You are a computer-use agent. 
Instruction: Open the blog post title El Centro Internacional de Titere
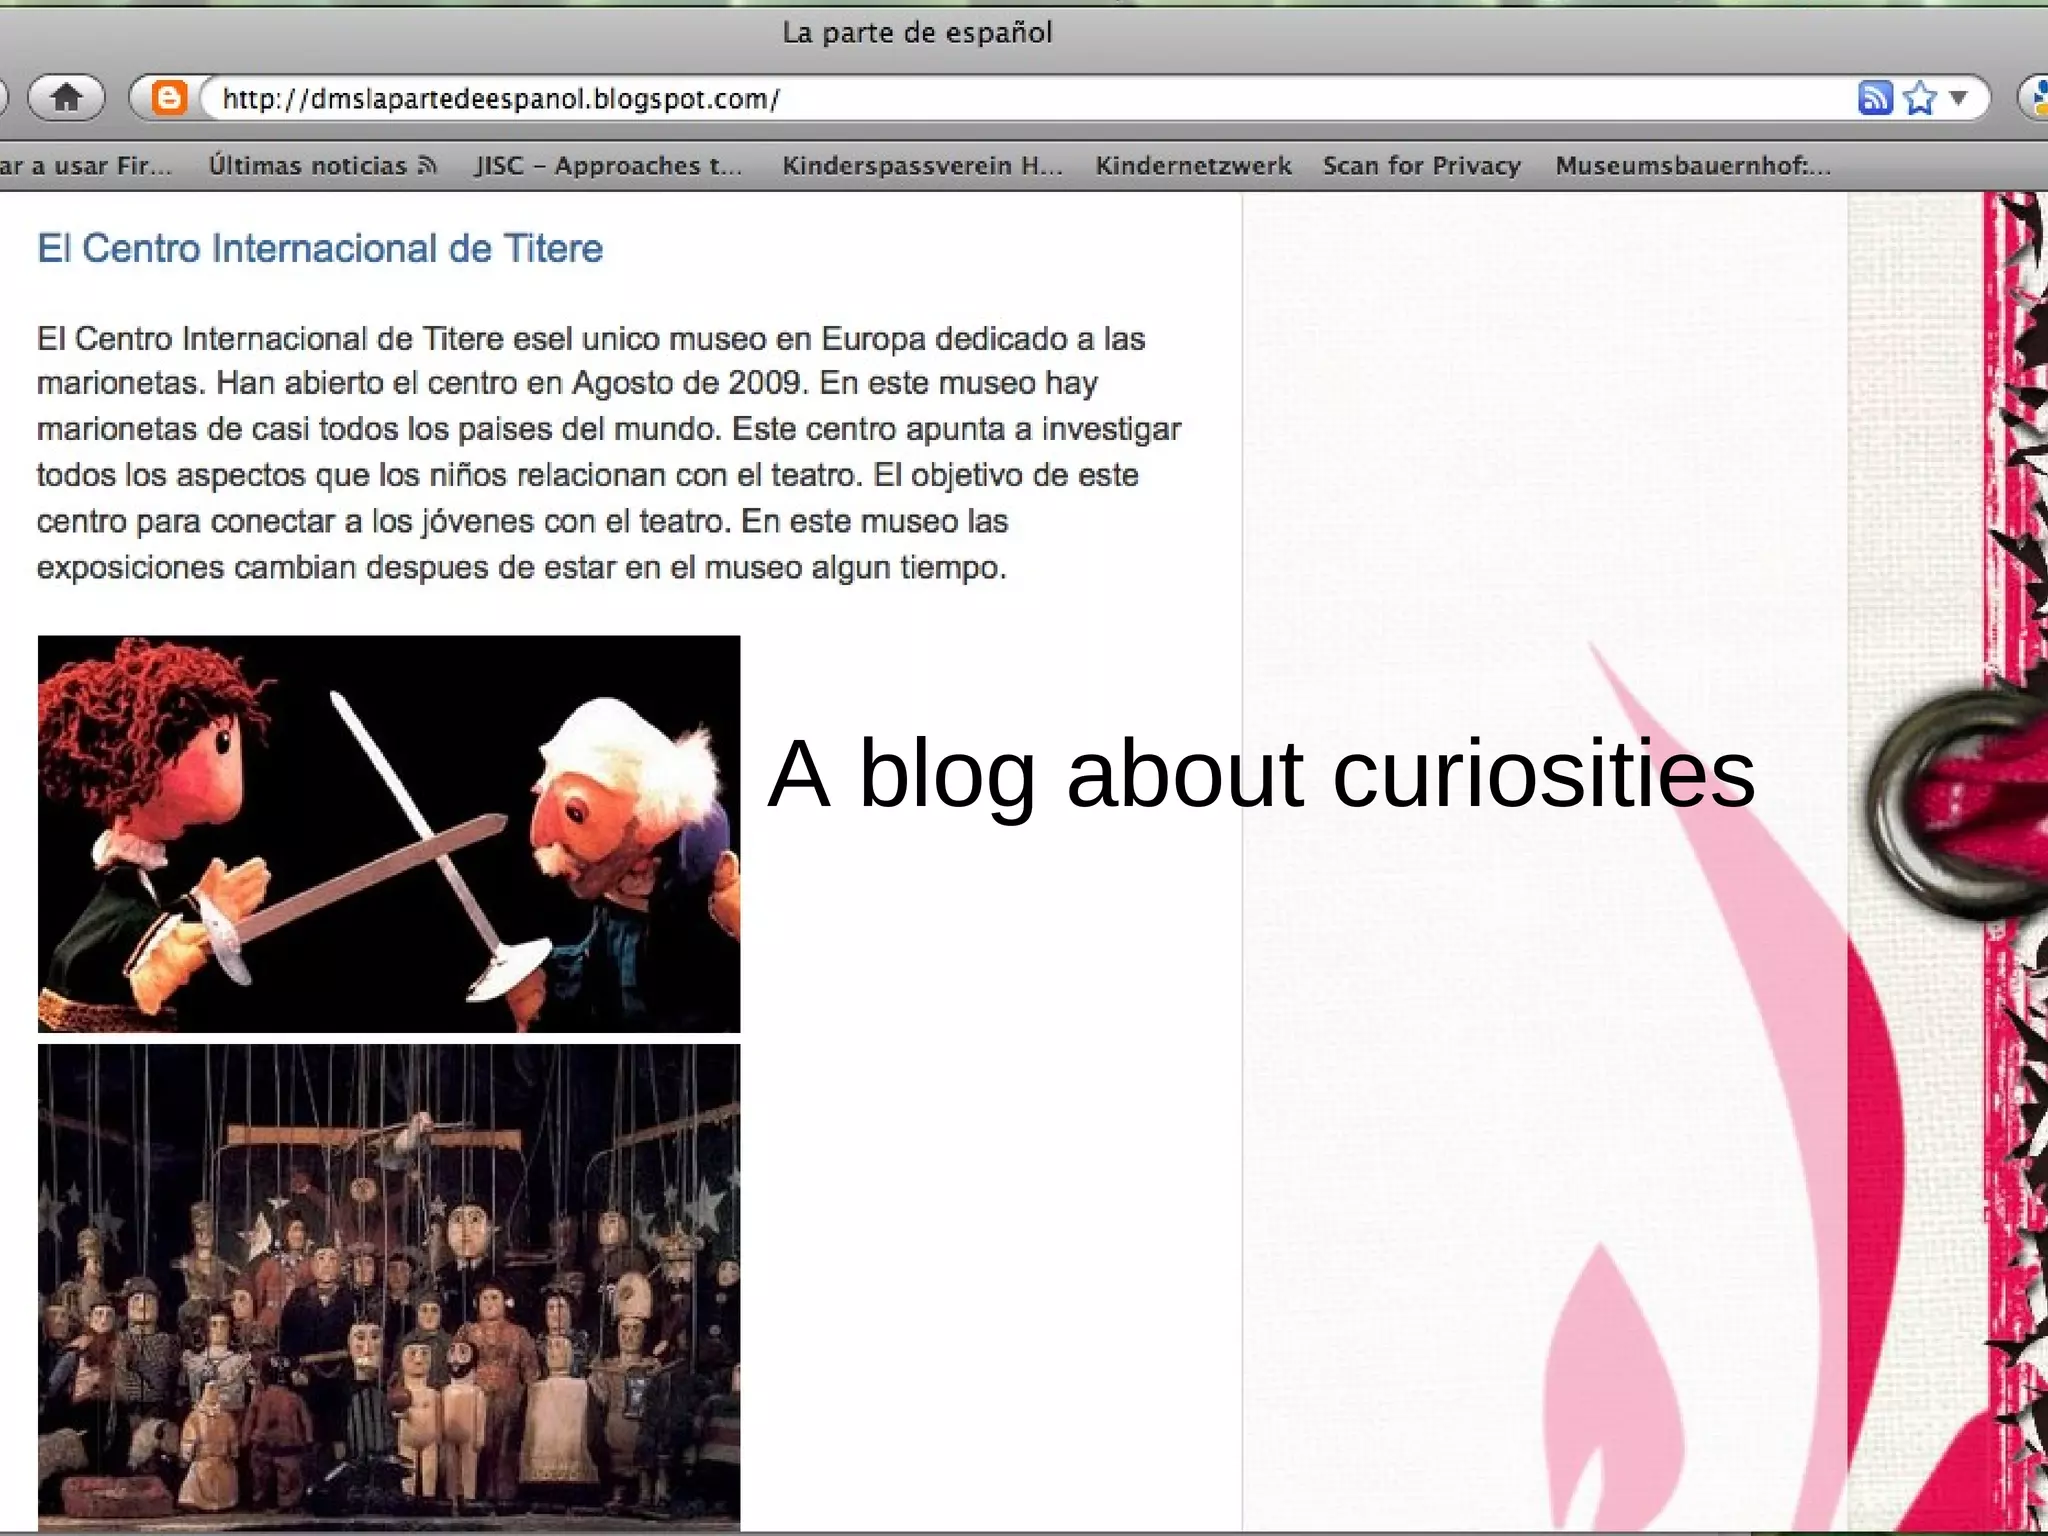(x=320, y=248)
